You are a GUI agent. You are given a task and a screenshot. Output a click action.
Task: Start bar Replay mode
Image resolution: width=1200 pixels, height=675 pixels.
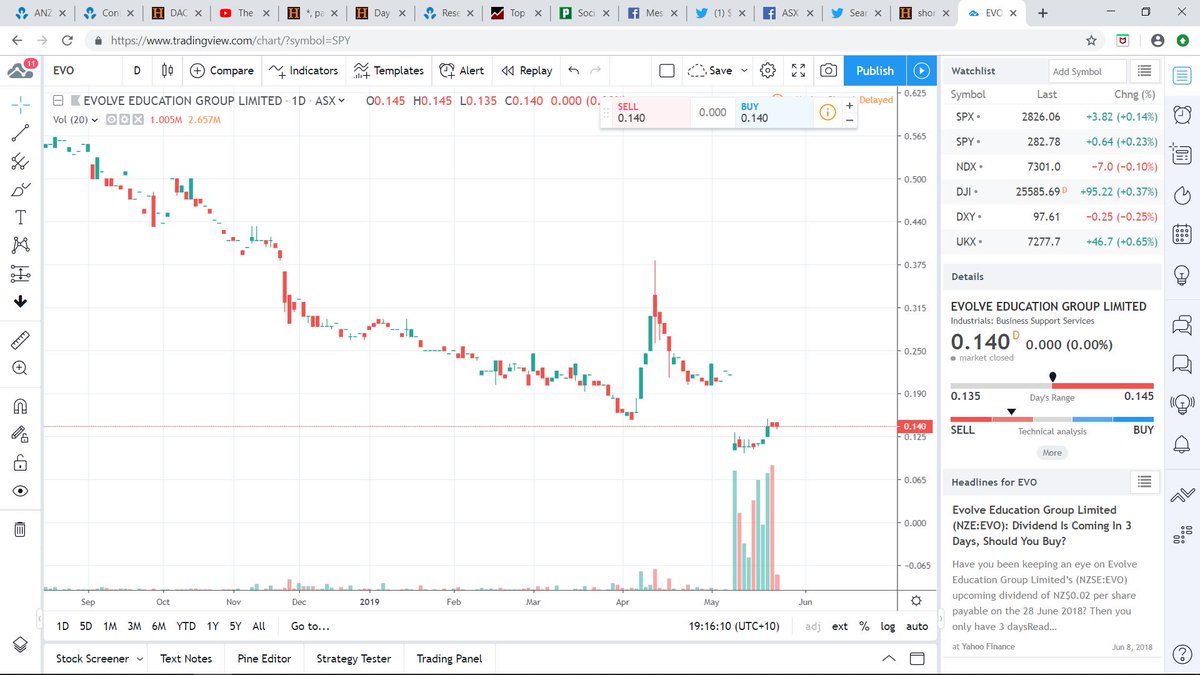coord(526,71)
